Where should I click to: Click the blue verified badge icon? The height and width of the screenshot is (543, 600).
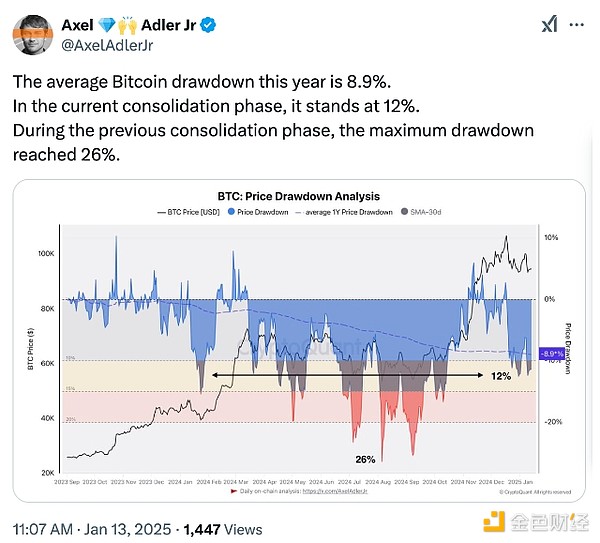coord(208,25)
